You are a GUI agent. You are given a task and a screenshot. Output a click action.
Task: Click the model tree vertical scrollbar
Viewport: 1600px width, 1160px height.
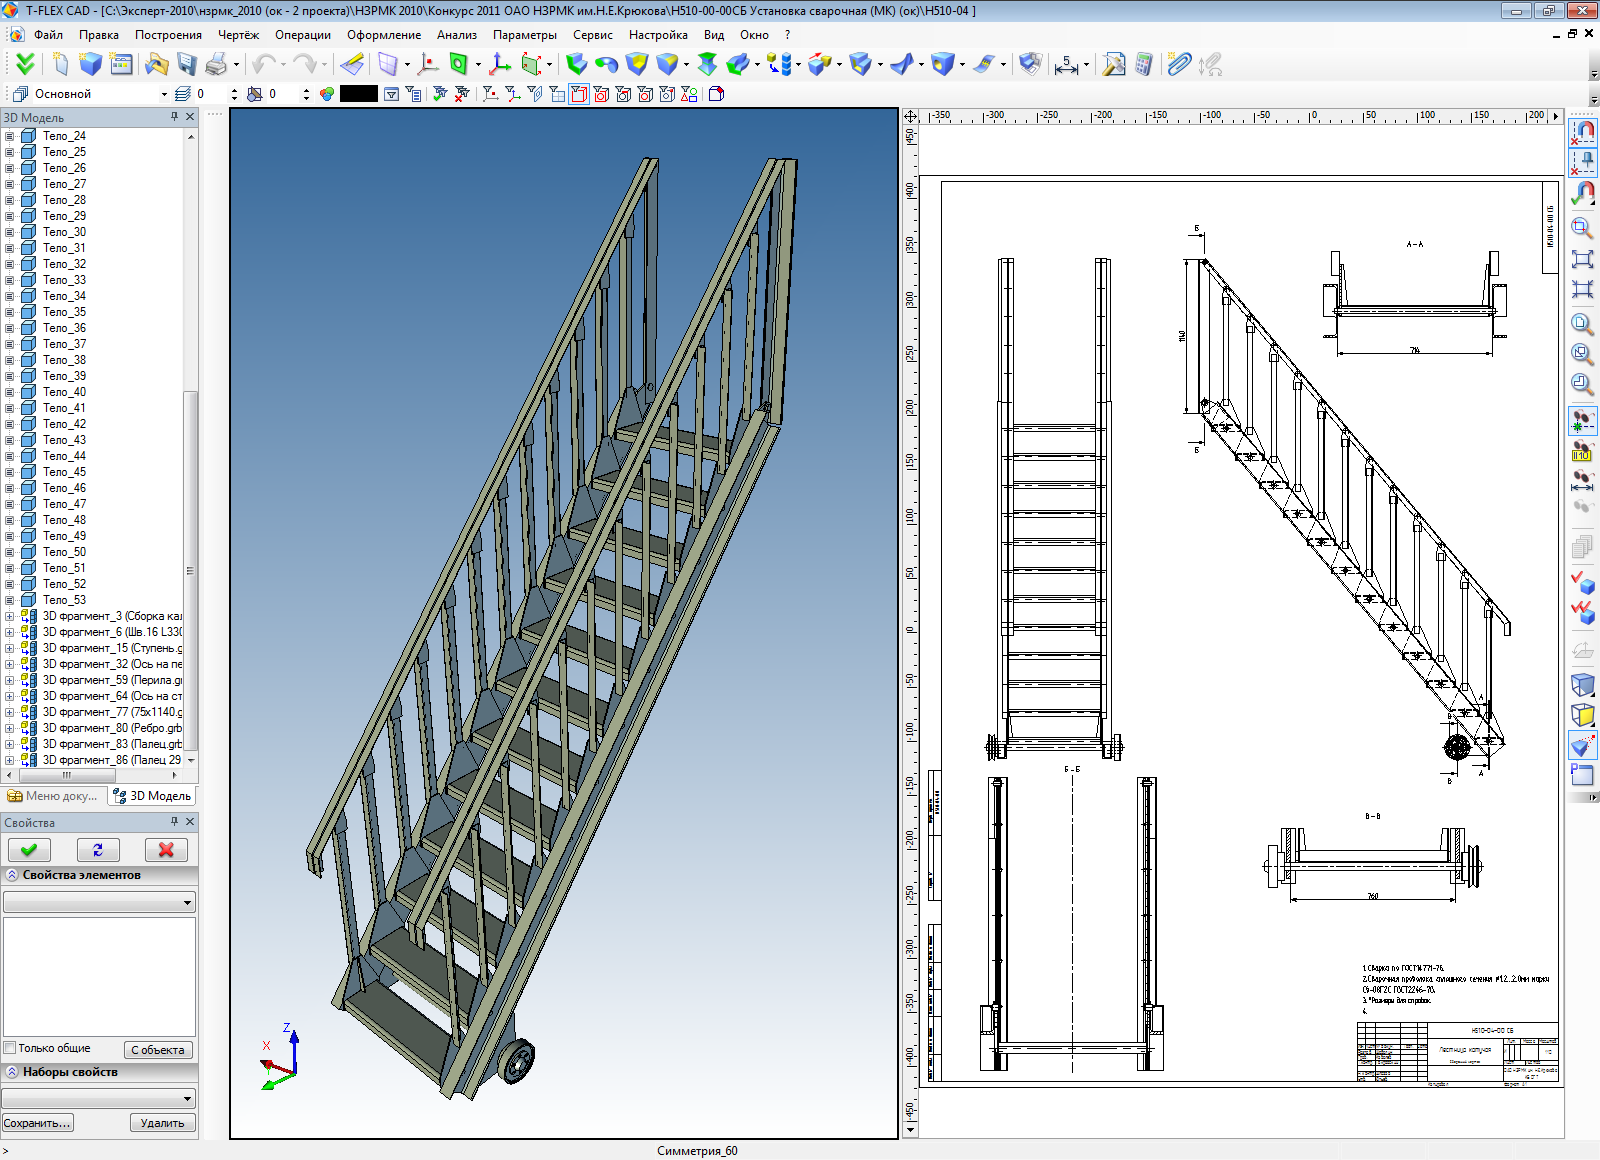click(x=190, y=570)
